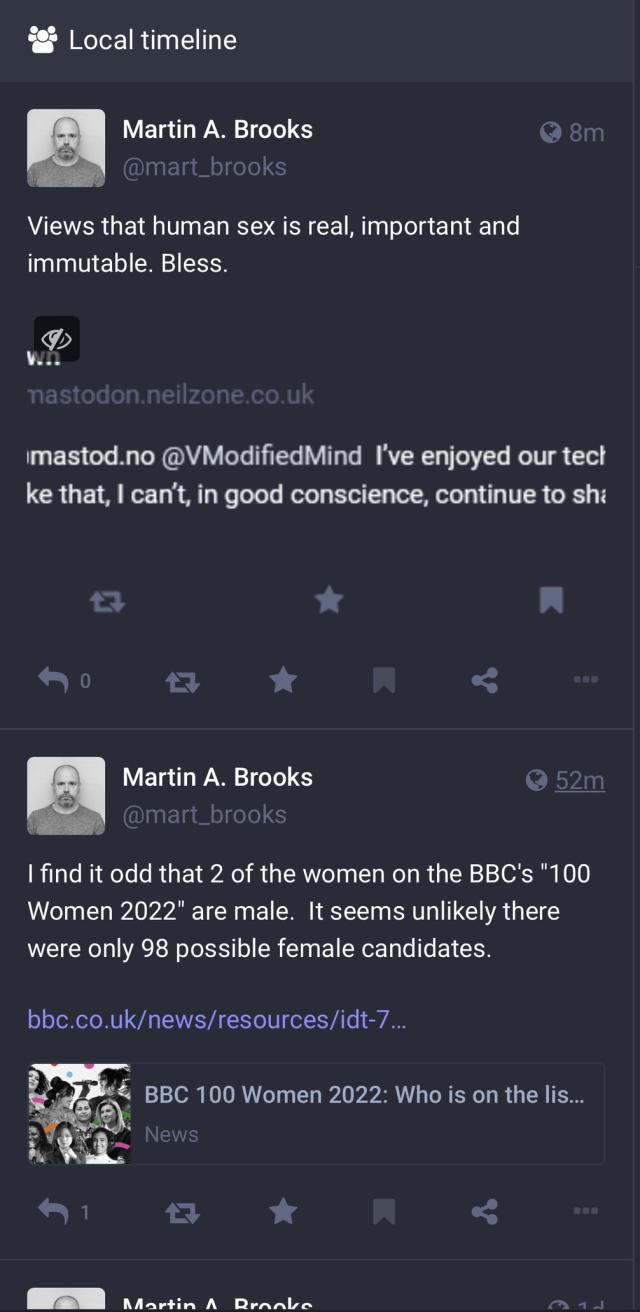Bookmark the first post

[x=383, y=680]
